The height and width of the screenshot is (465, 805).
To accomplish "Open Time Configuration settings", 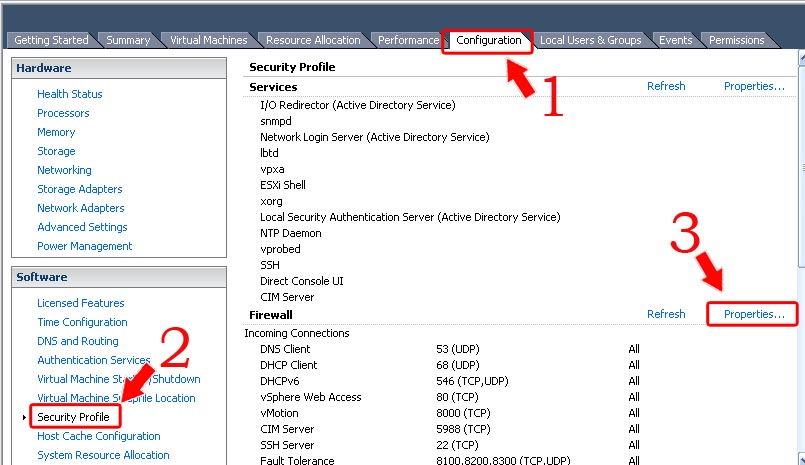I will pyautogui.click(x=82, y=322).
